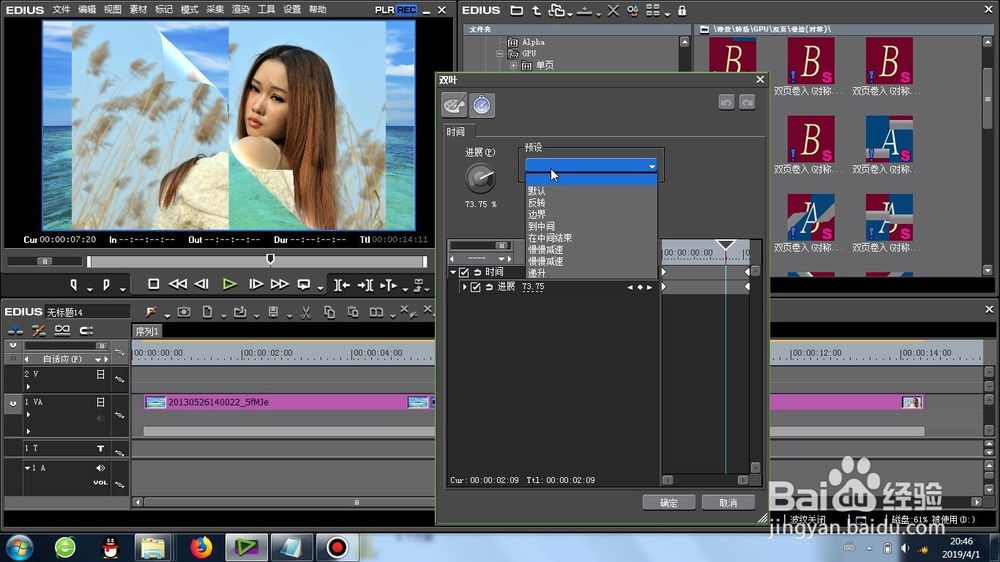Click the folder icon in effects panel toolbar
The image size is (1000, 562).
coord(517,10)
